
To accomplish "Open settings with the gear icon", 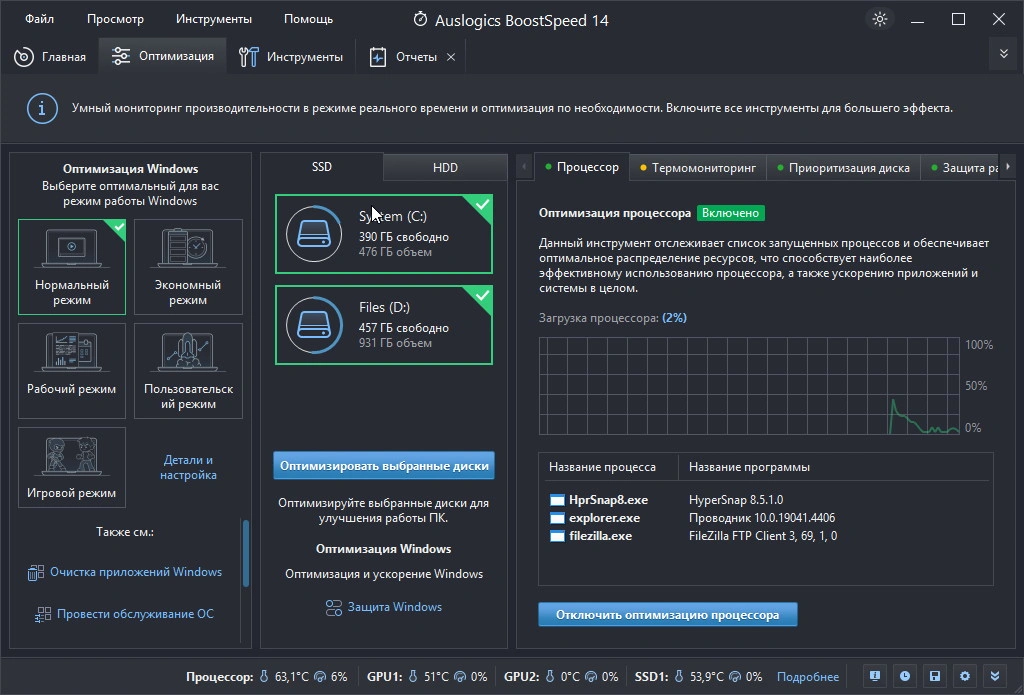I will click(965, 676).
